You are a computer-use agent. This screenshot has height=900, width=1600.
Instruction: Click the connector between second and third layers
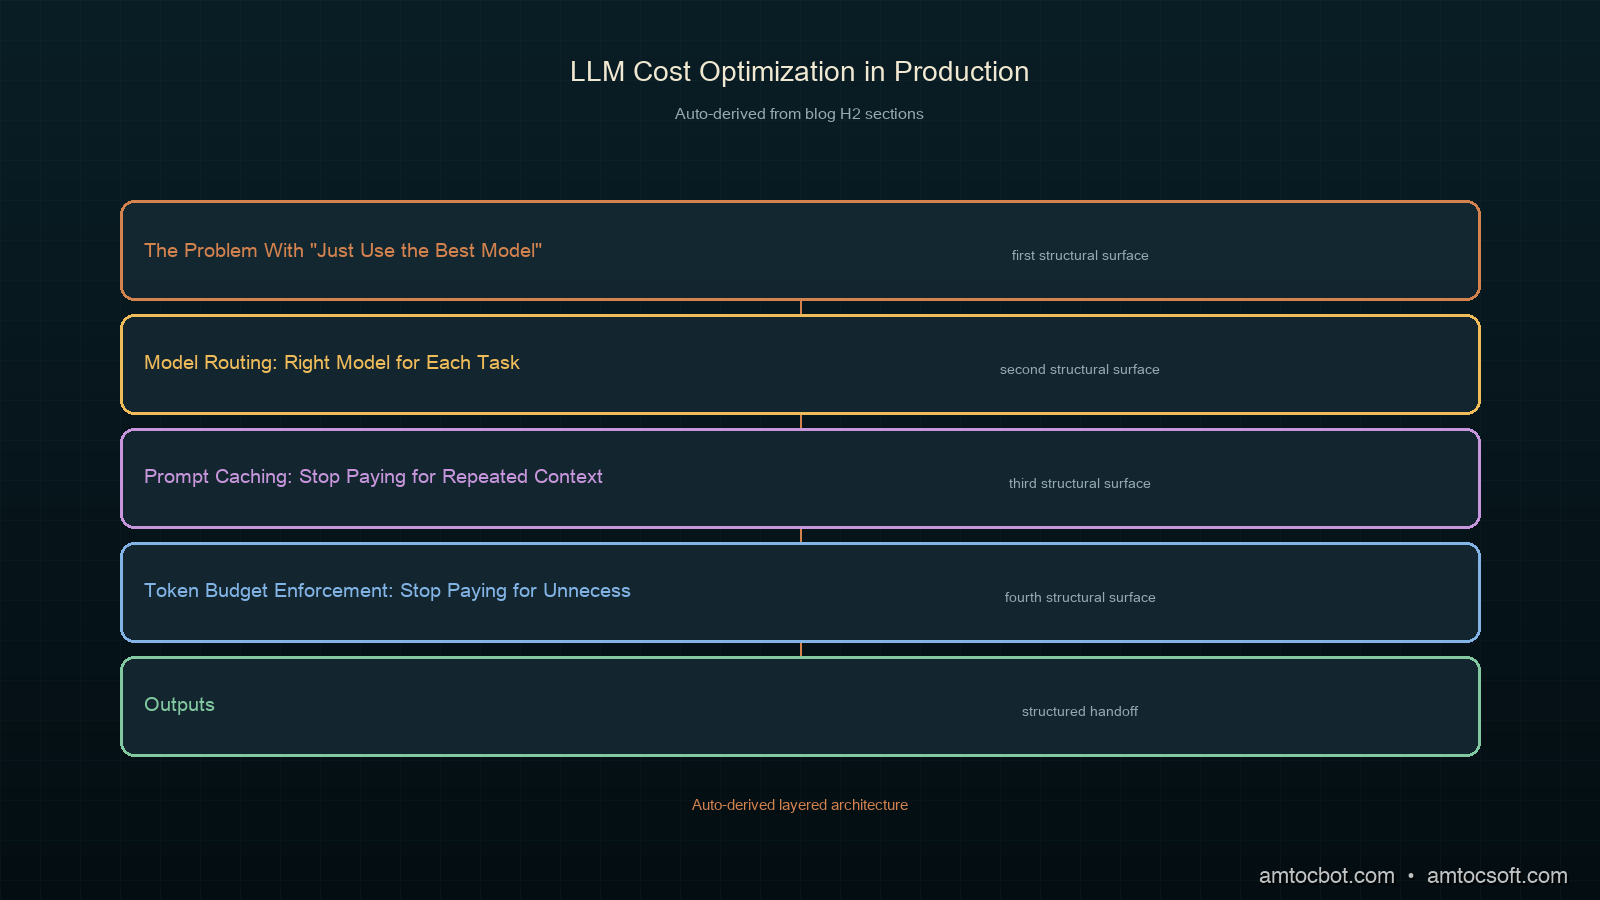[801, 422]
